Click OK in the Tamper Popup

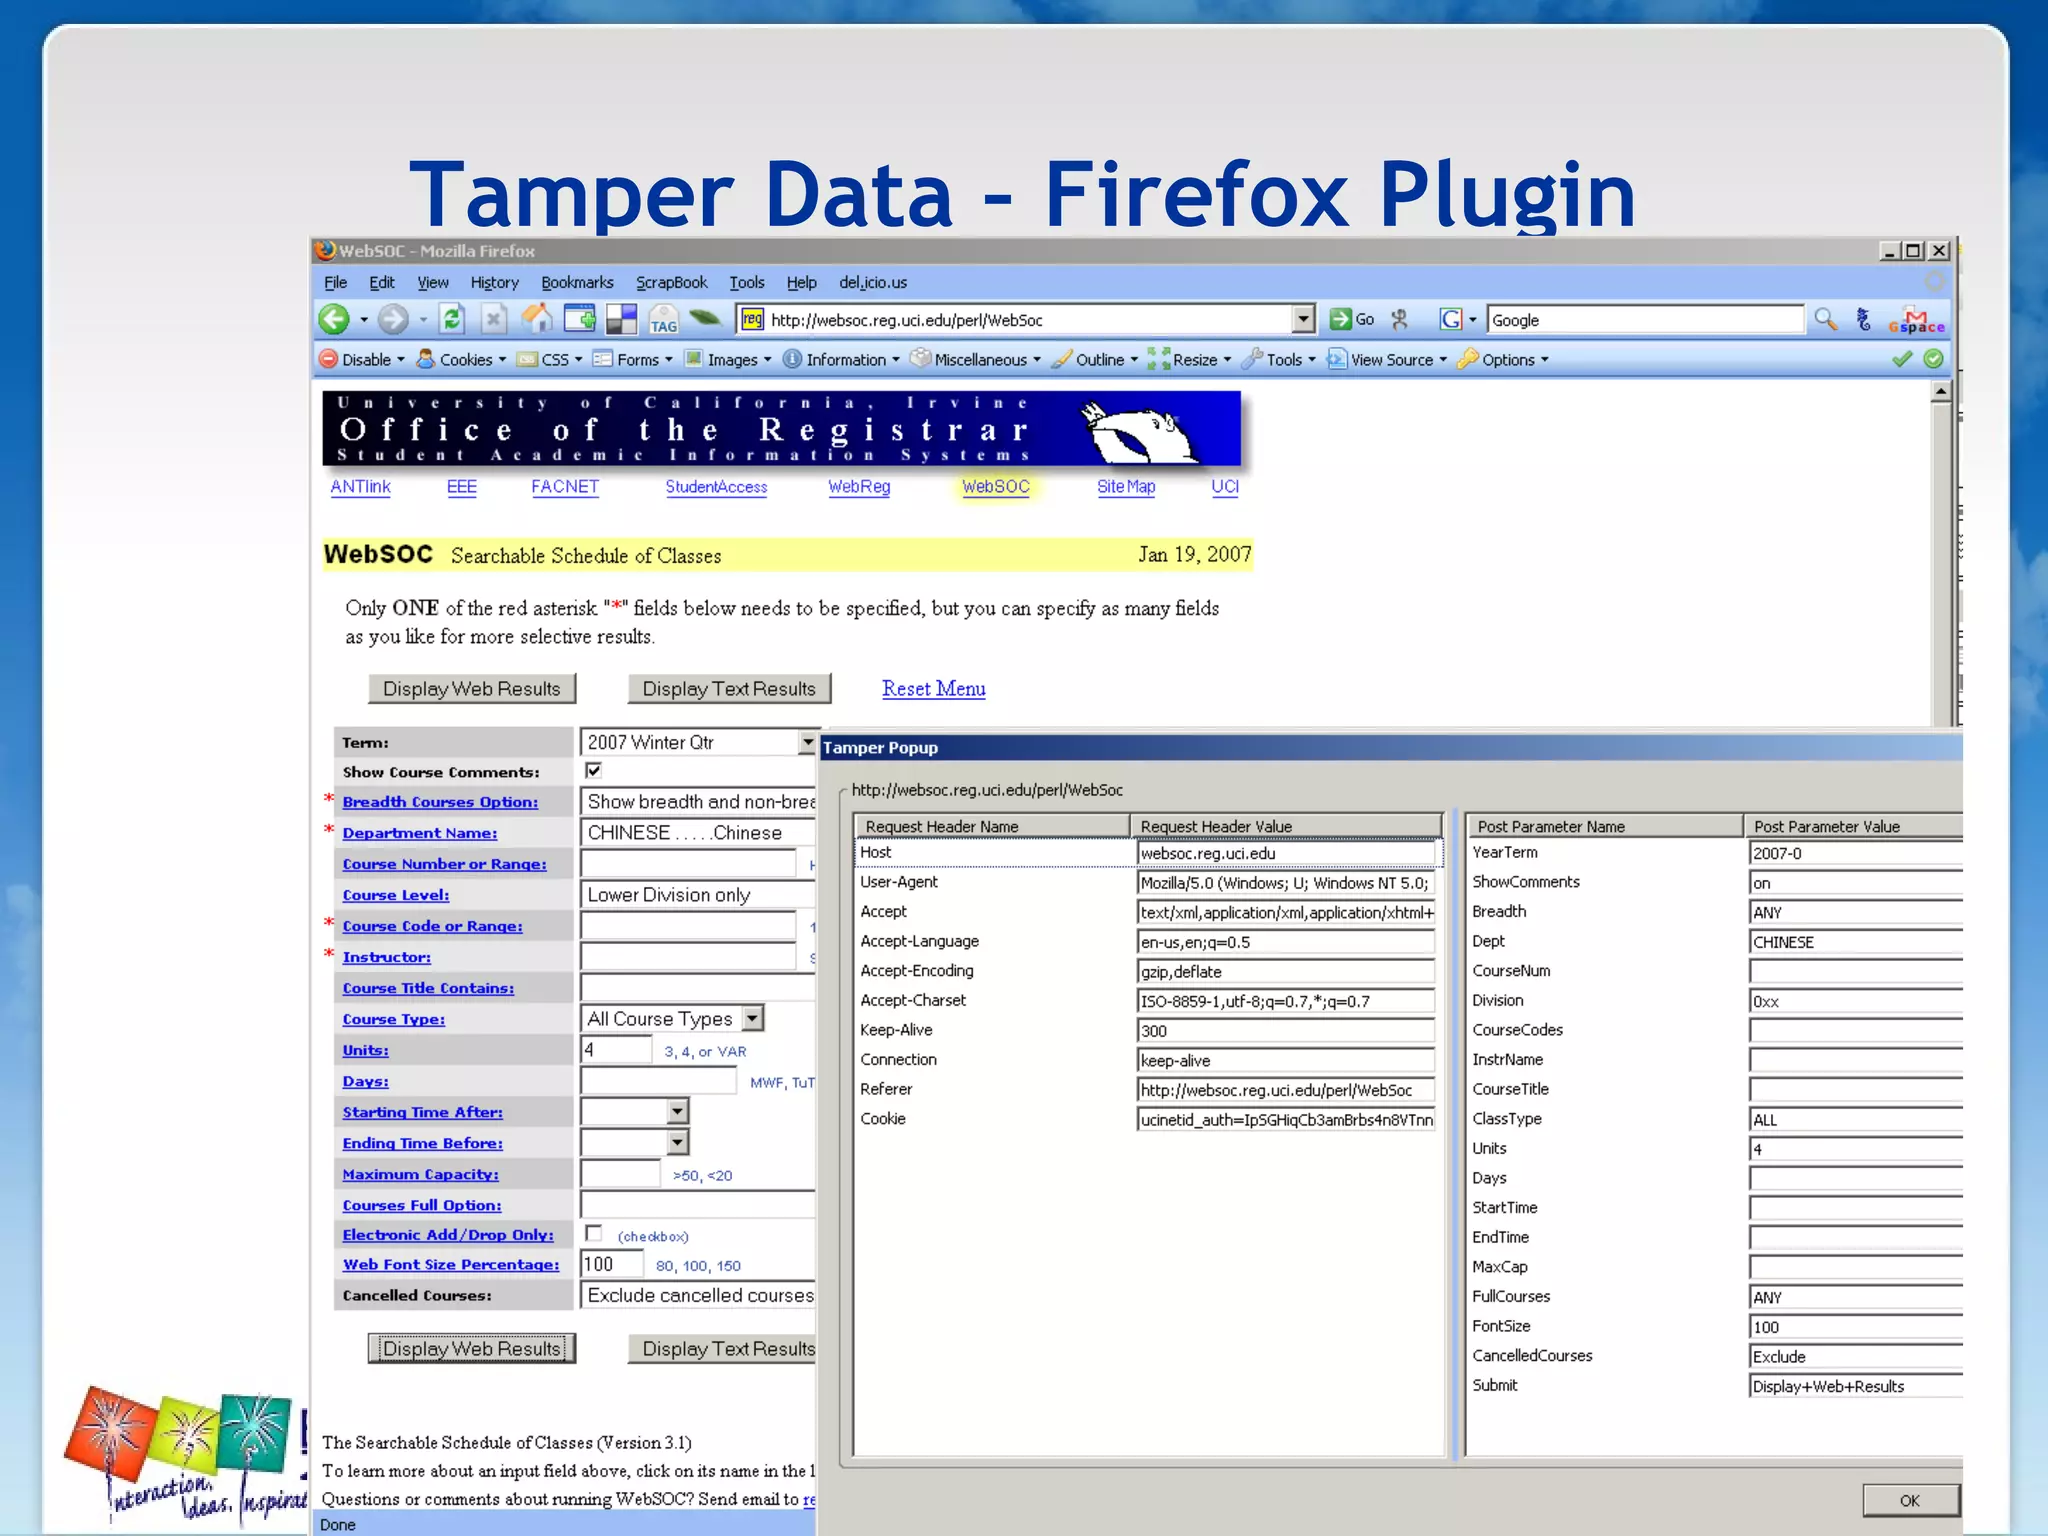tap(1909, 1500)
